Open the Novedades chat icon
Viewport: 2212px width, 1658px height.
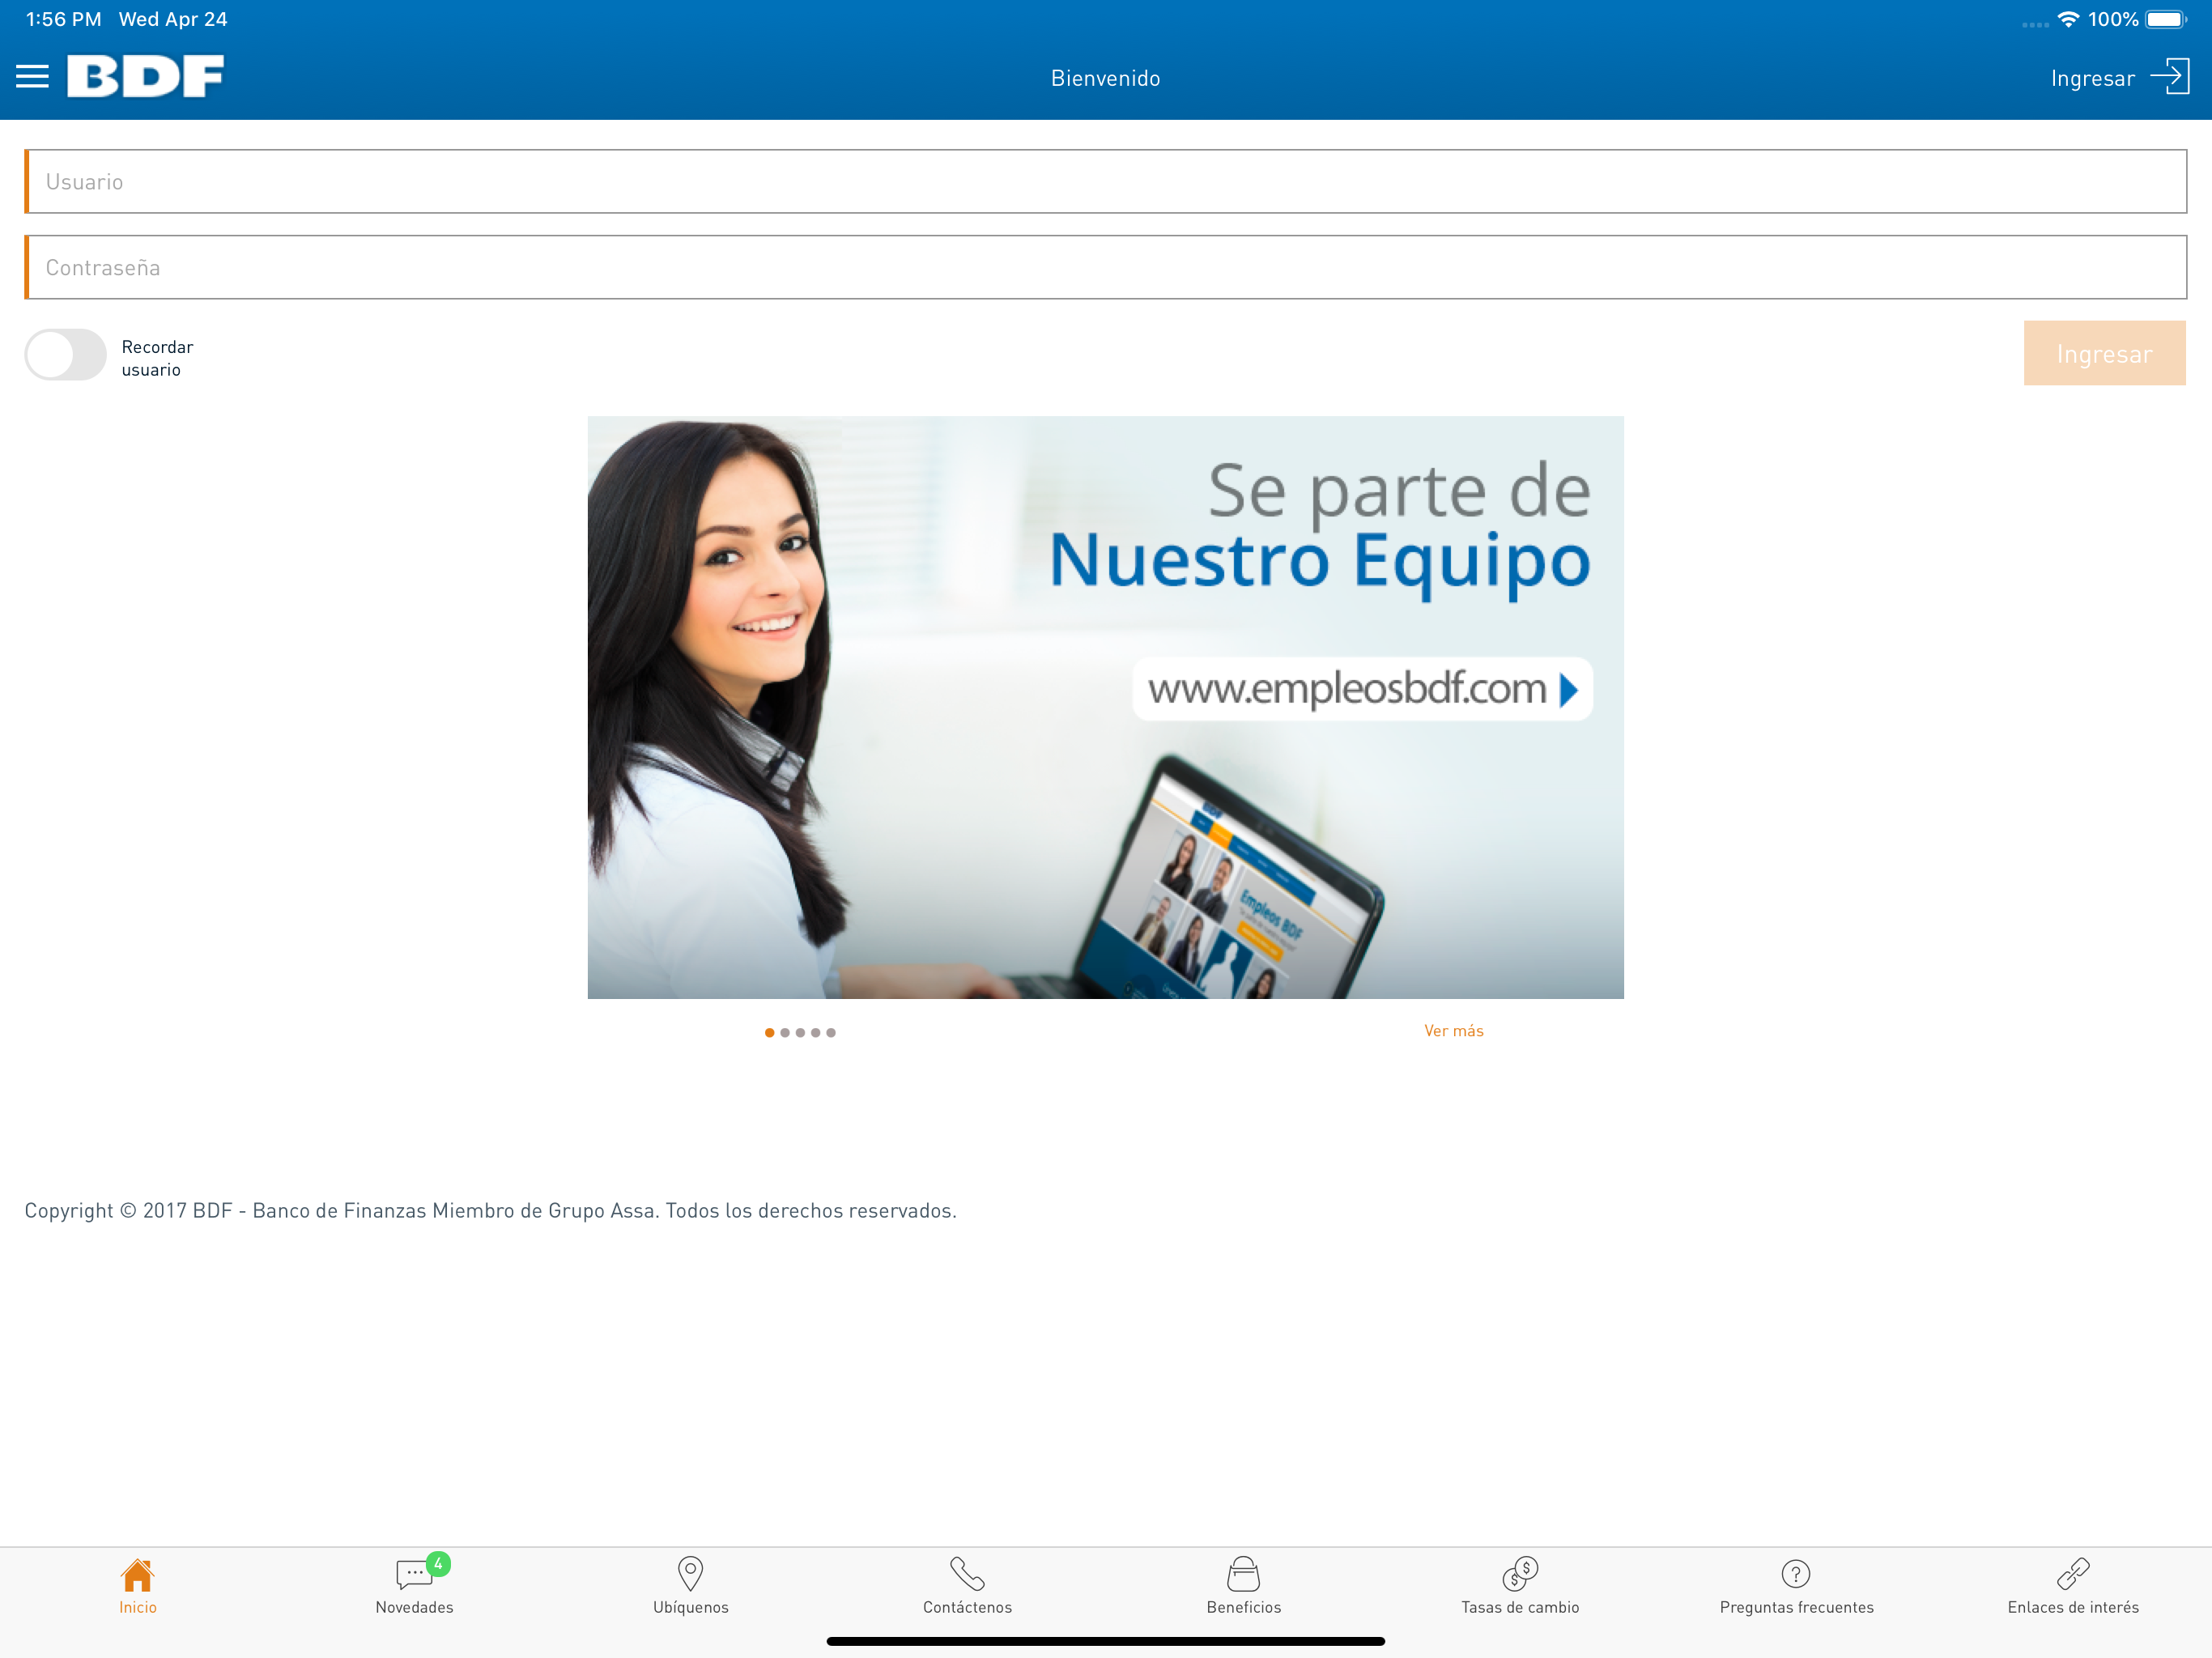click(414, 1574)
